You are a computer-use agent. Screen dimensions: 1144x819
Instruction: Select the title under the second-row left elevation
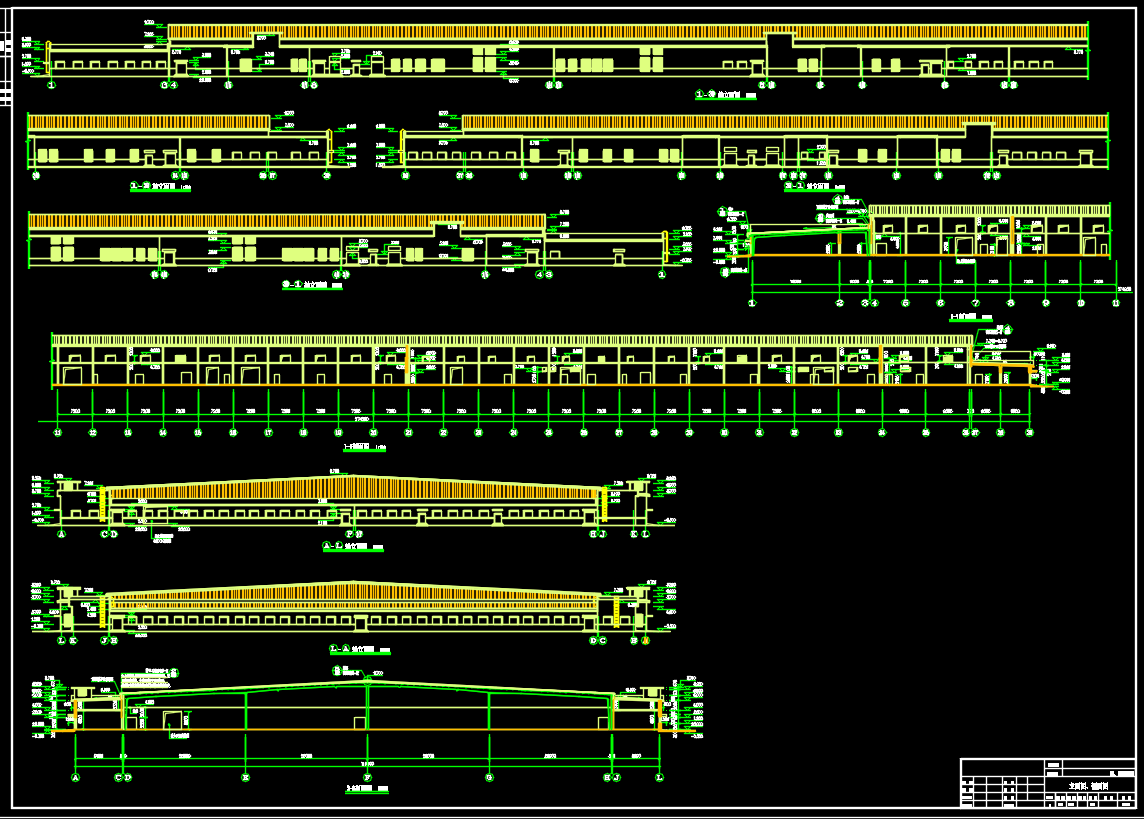click(x=159, y=186)
